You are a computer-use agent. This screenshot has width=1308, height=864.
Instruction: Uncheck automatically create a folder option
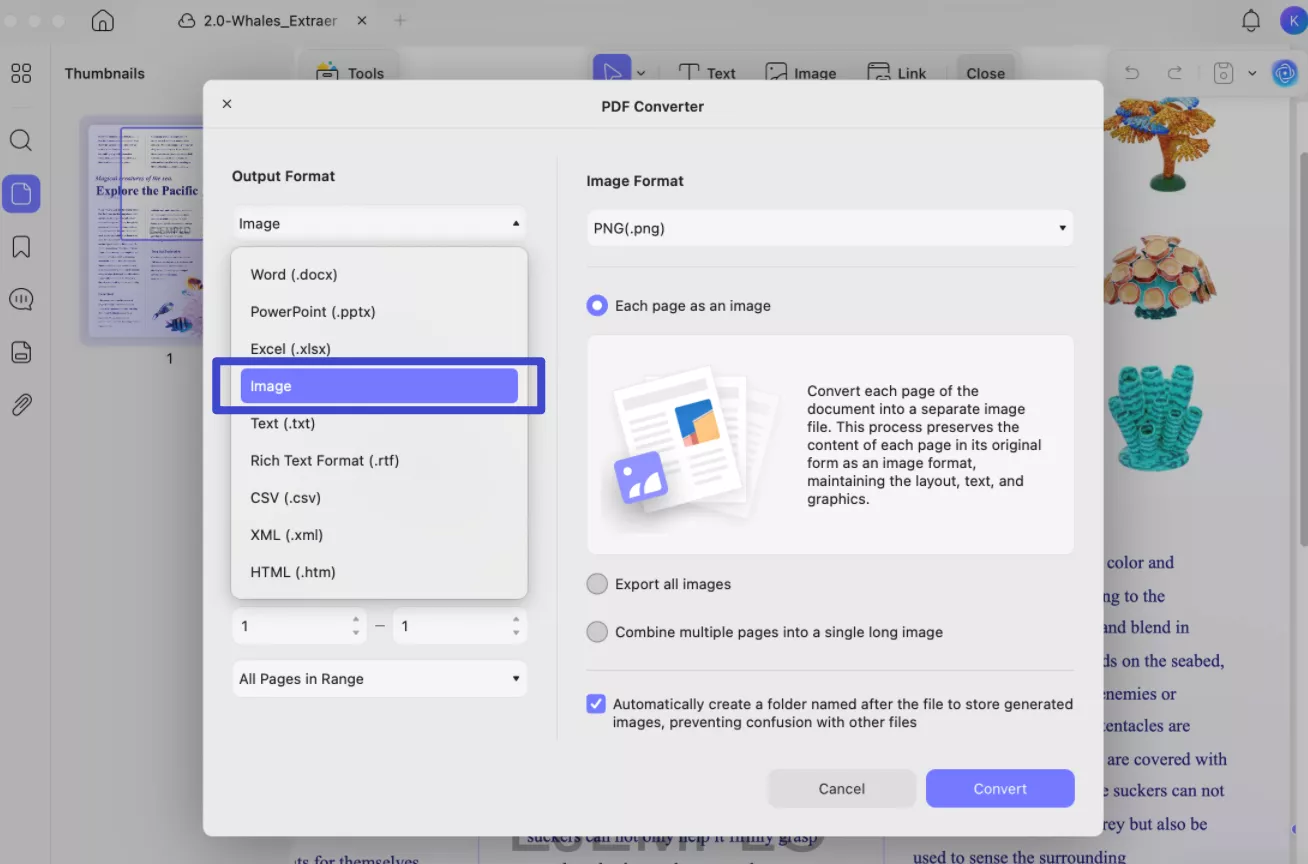point(596,704)
